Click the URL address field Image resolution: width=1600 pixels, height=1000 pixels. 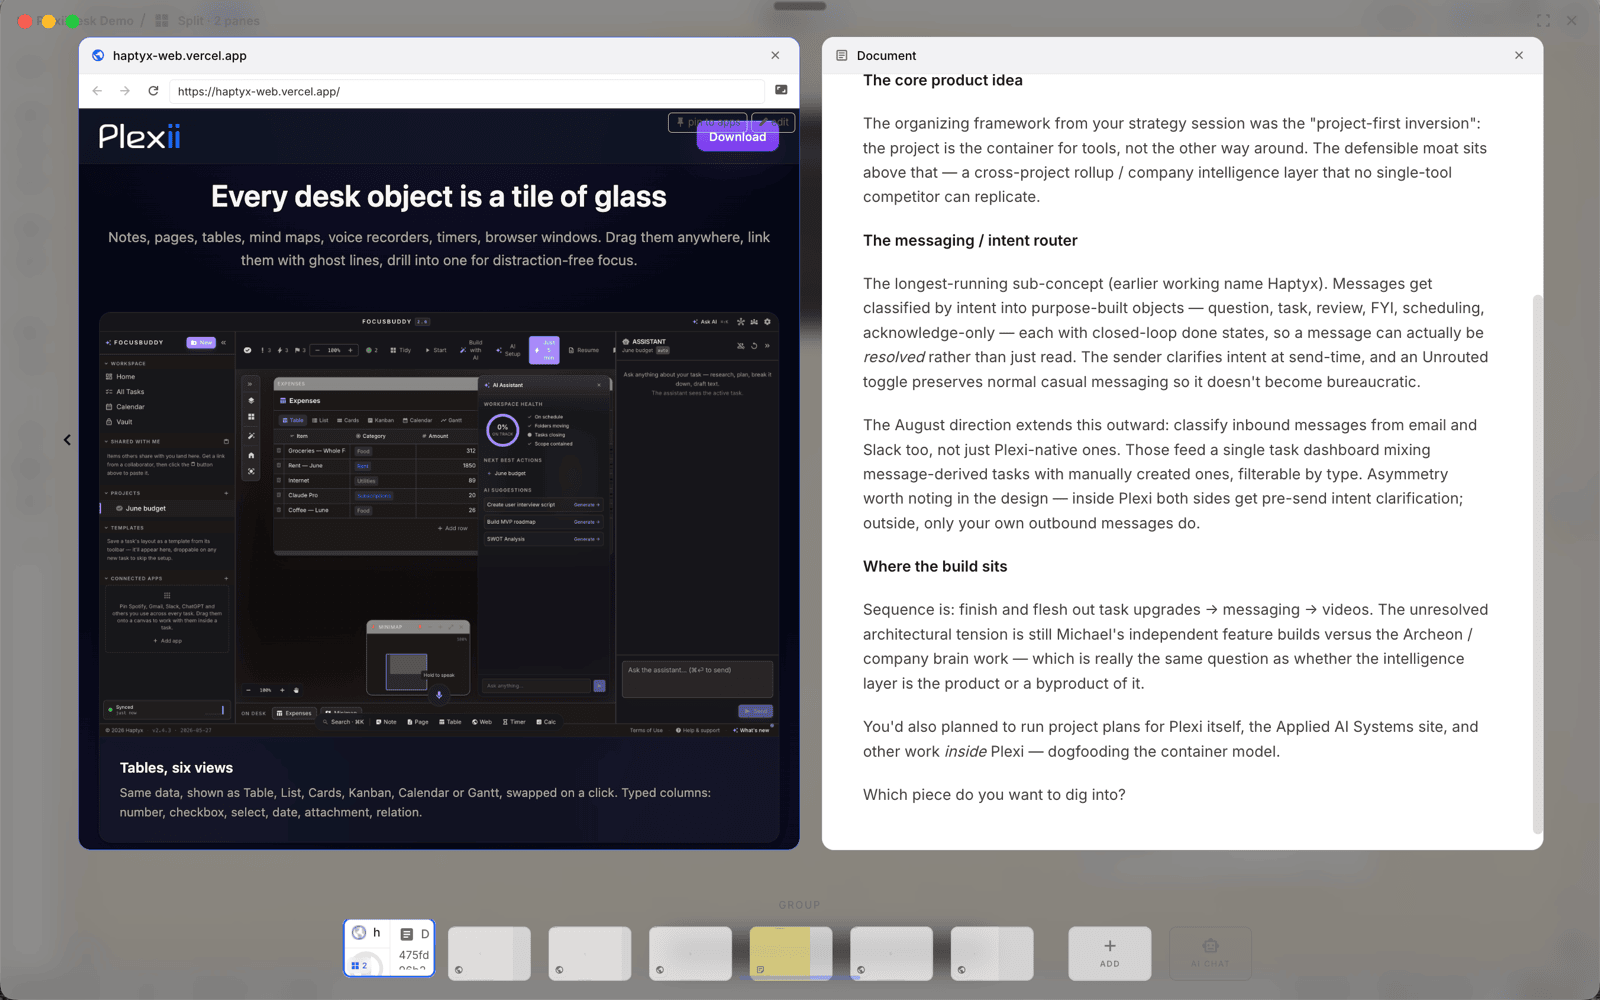(466, 91)
